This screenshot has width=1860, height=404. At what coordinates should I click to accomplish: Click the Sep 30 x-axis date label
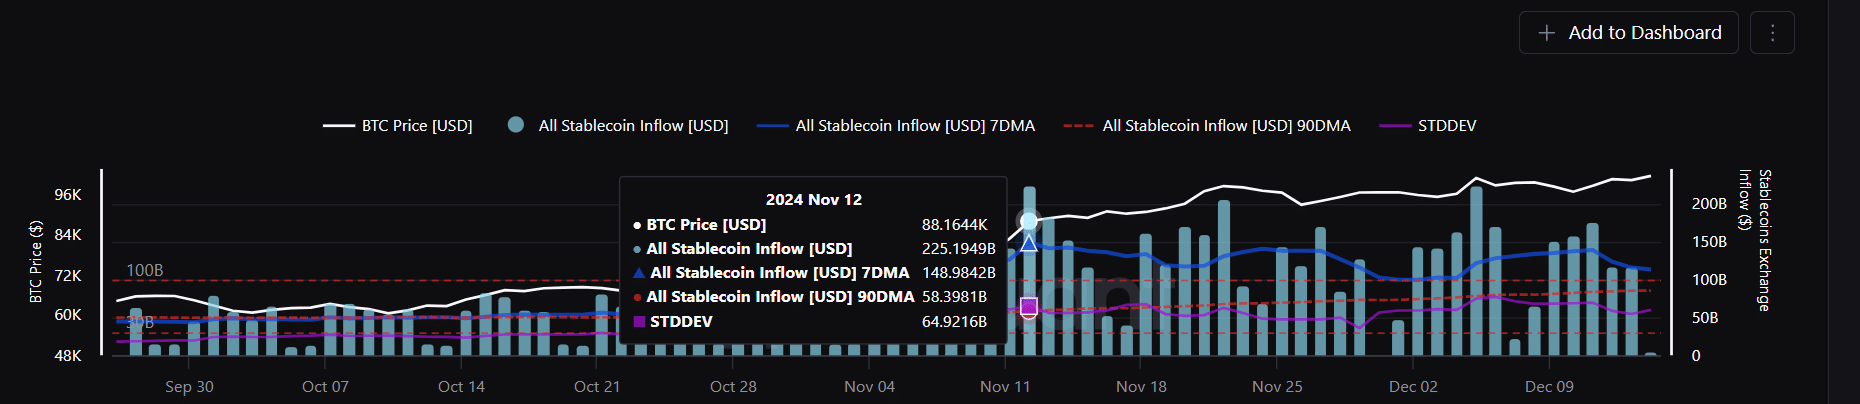189,387
